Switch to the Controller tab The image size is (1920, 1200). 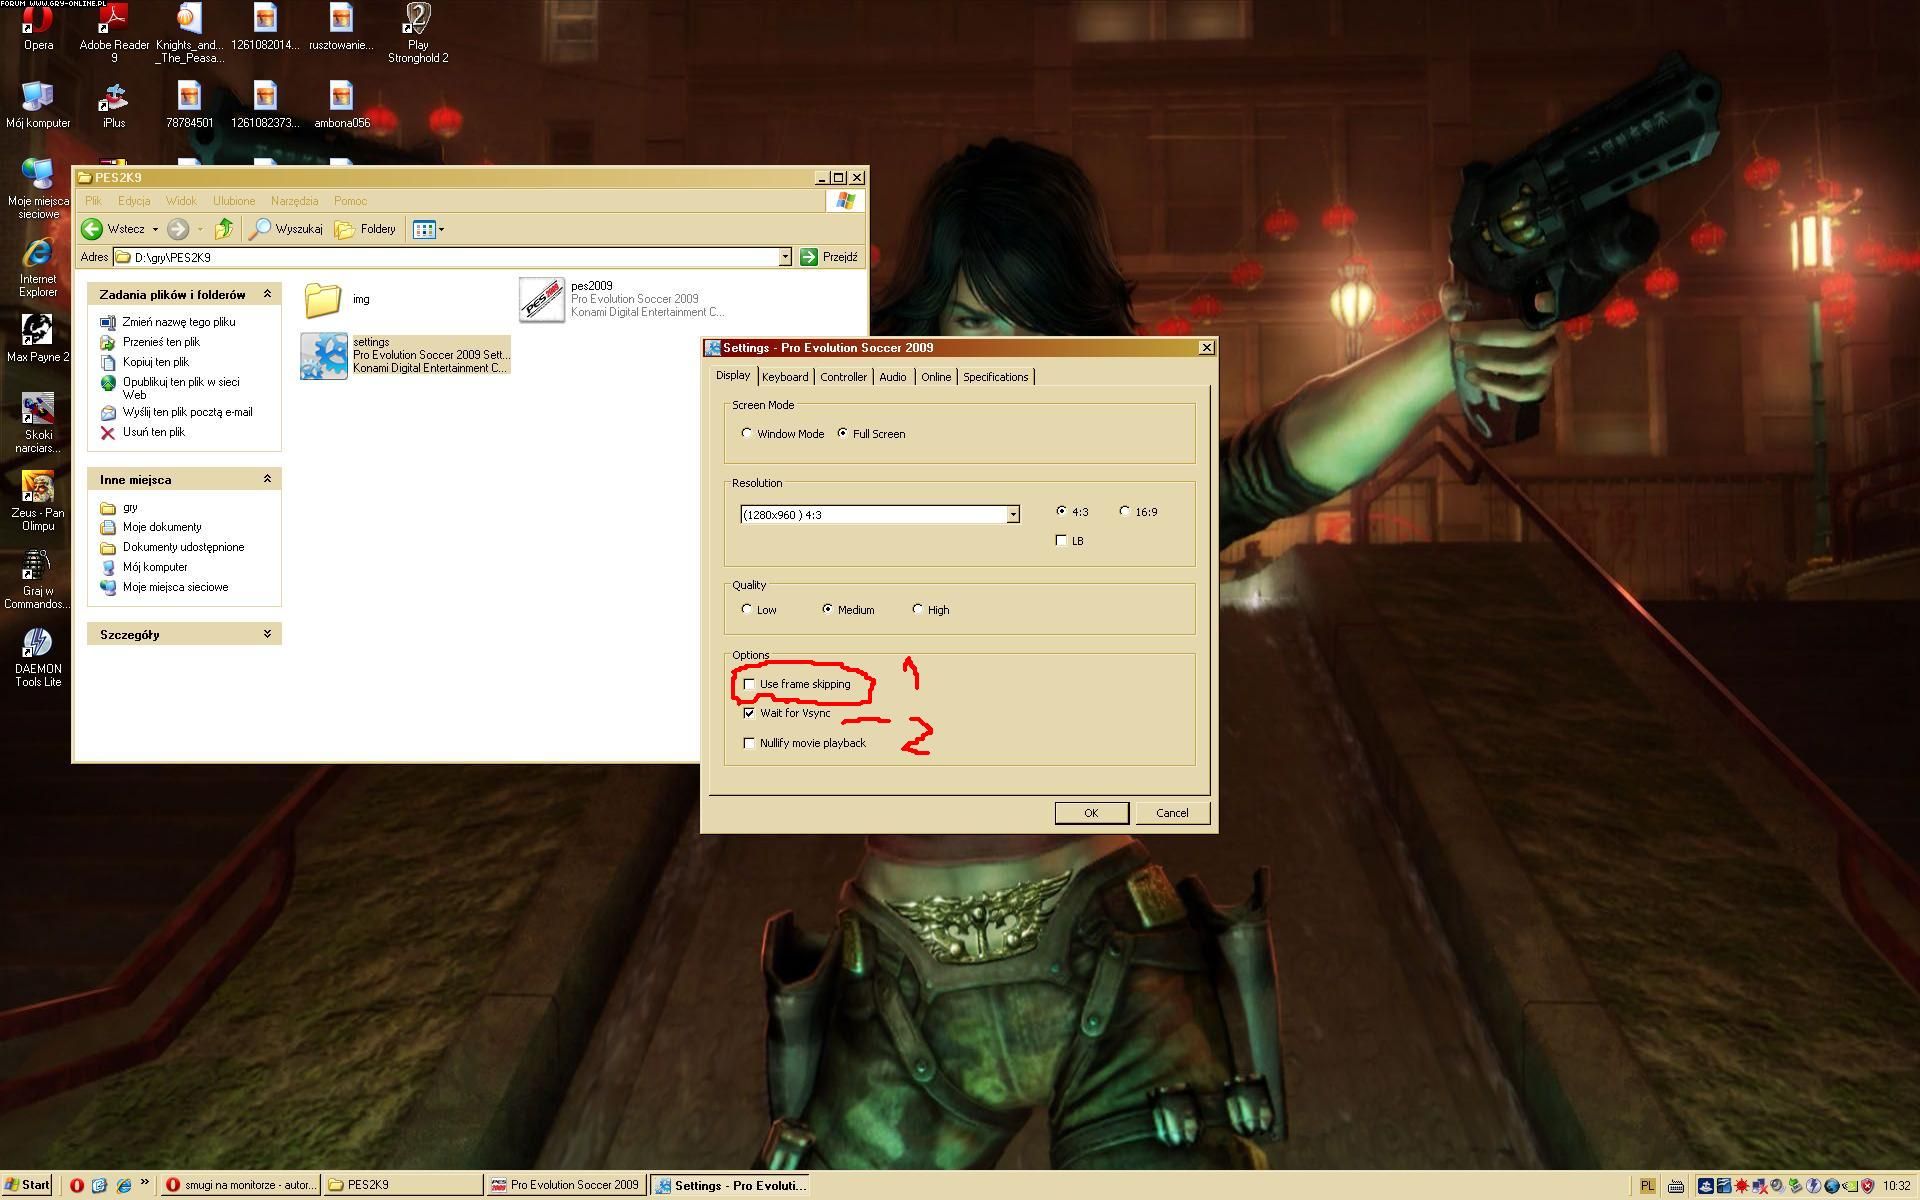pyautogui.click(x=843, y=377)
